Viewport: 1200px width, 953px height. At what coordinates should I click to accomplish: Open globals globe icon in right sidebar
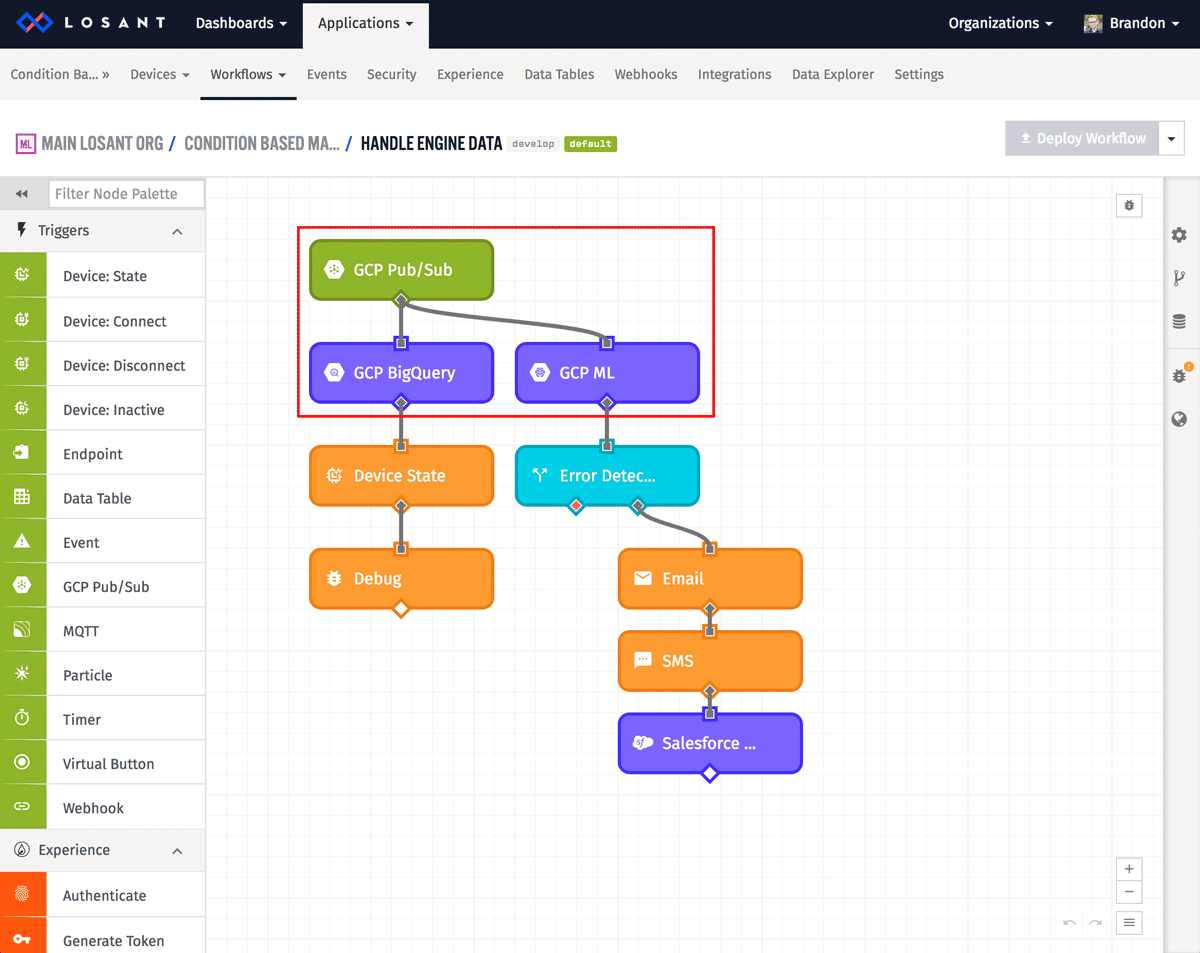1180,420
